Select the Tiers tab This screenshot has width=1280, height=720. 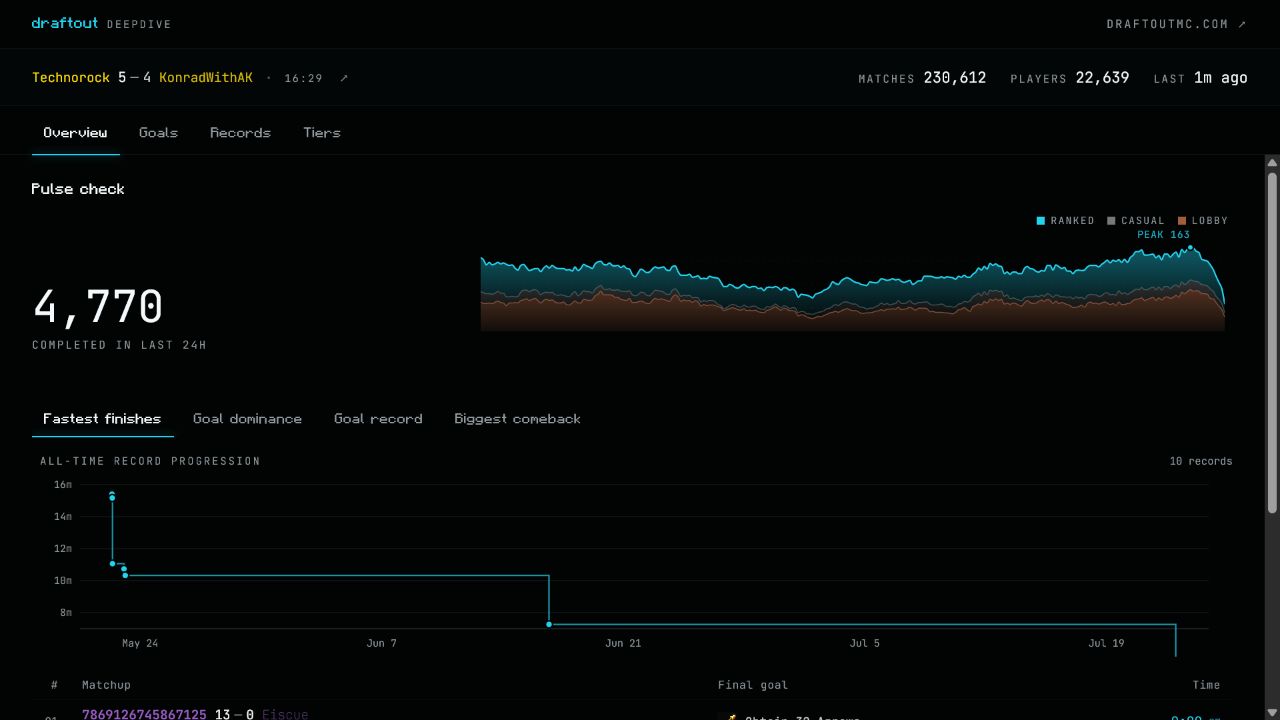click(x=322, y=132)
